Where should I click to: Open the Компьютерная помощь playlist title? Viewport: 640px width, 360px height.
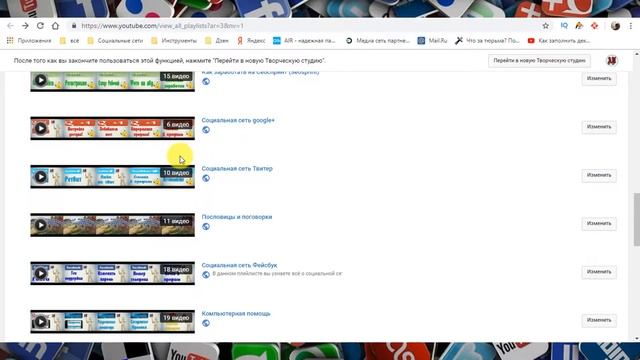236,313
